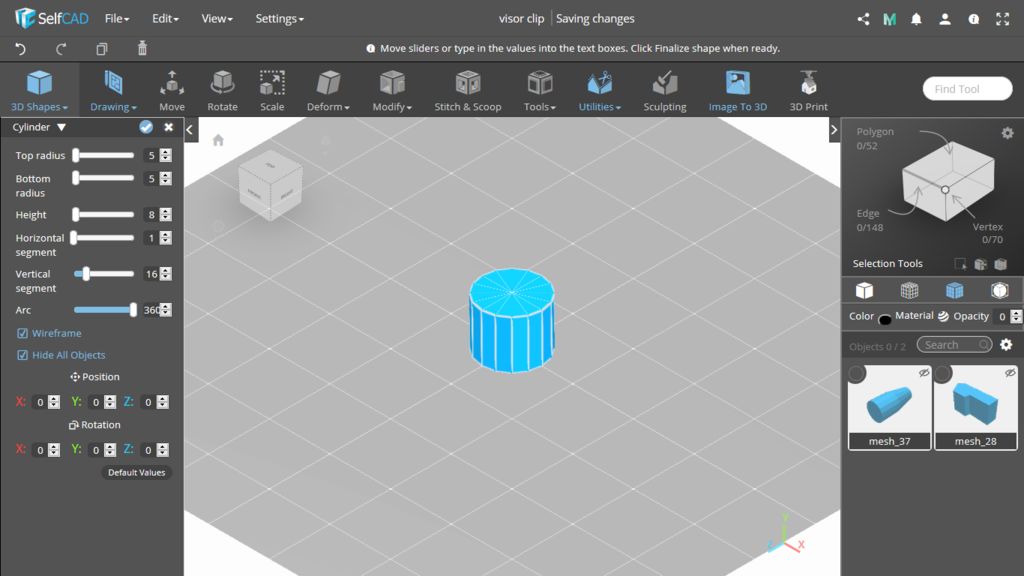This screenshot has height=576, width=1024.
Task: Click the Opacity value field
Action: 1001,316
